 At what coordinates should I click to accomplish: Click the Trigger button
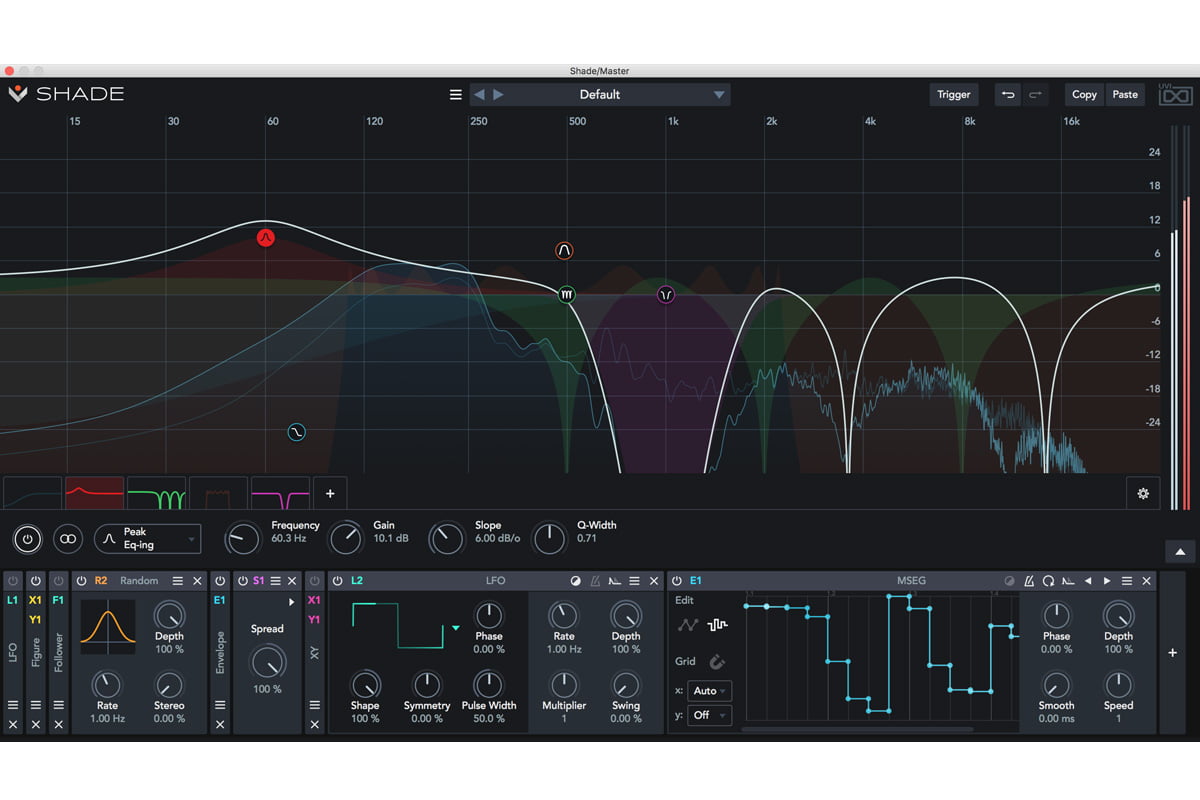(x=953, y=95)
